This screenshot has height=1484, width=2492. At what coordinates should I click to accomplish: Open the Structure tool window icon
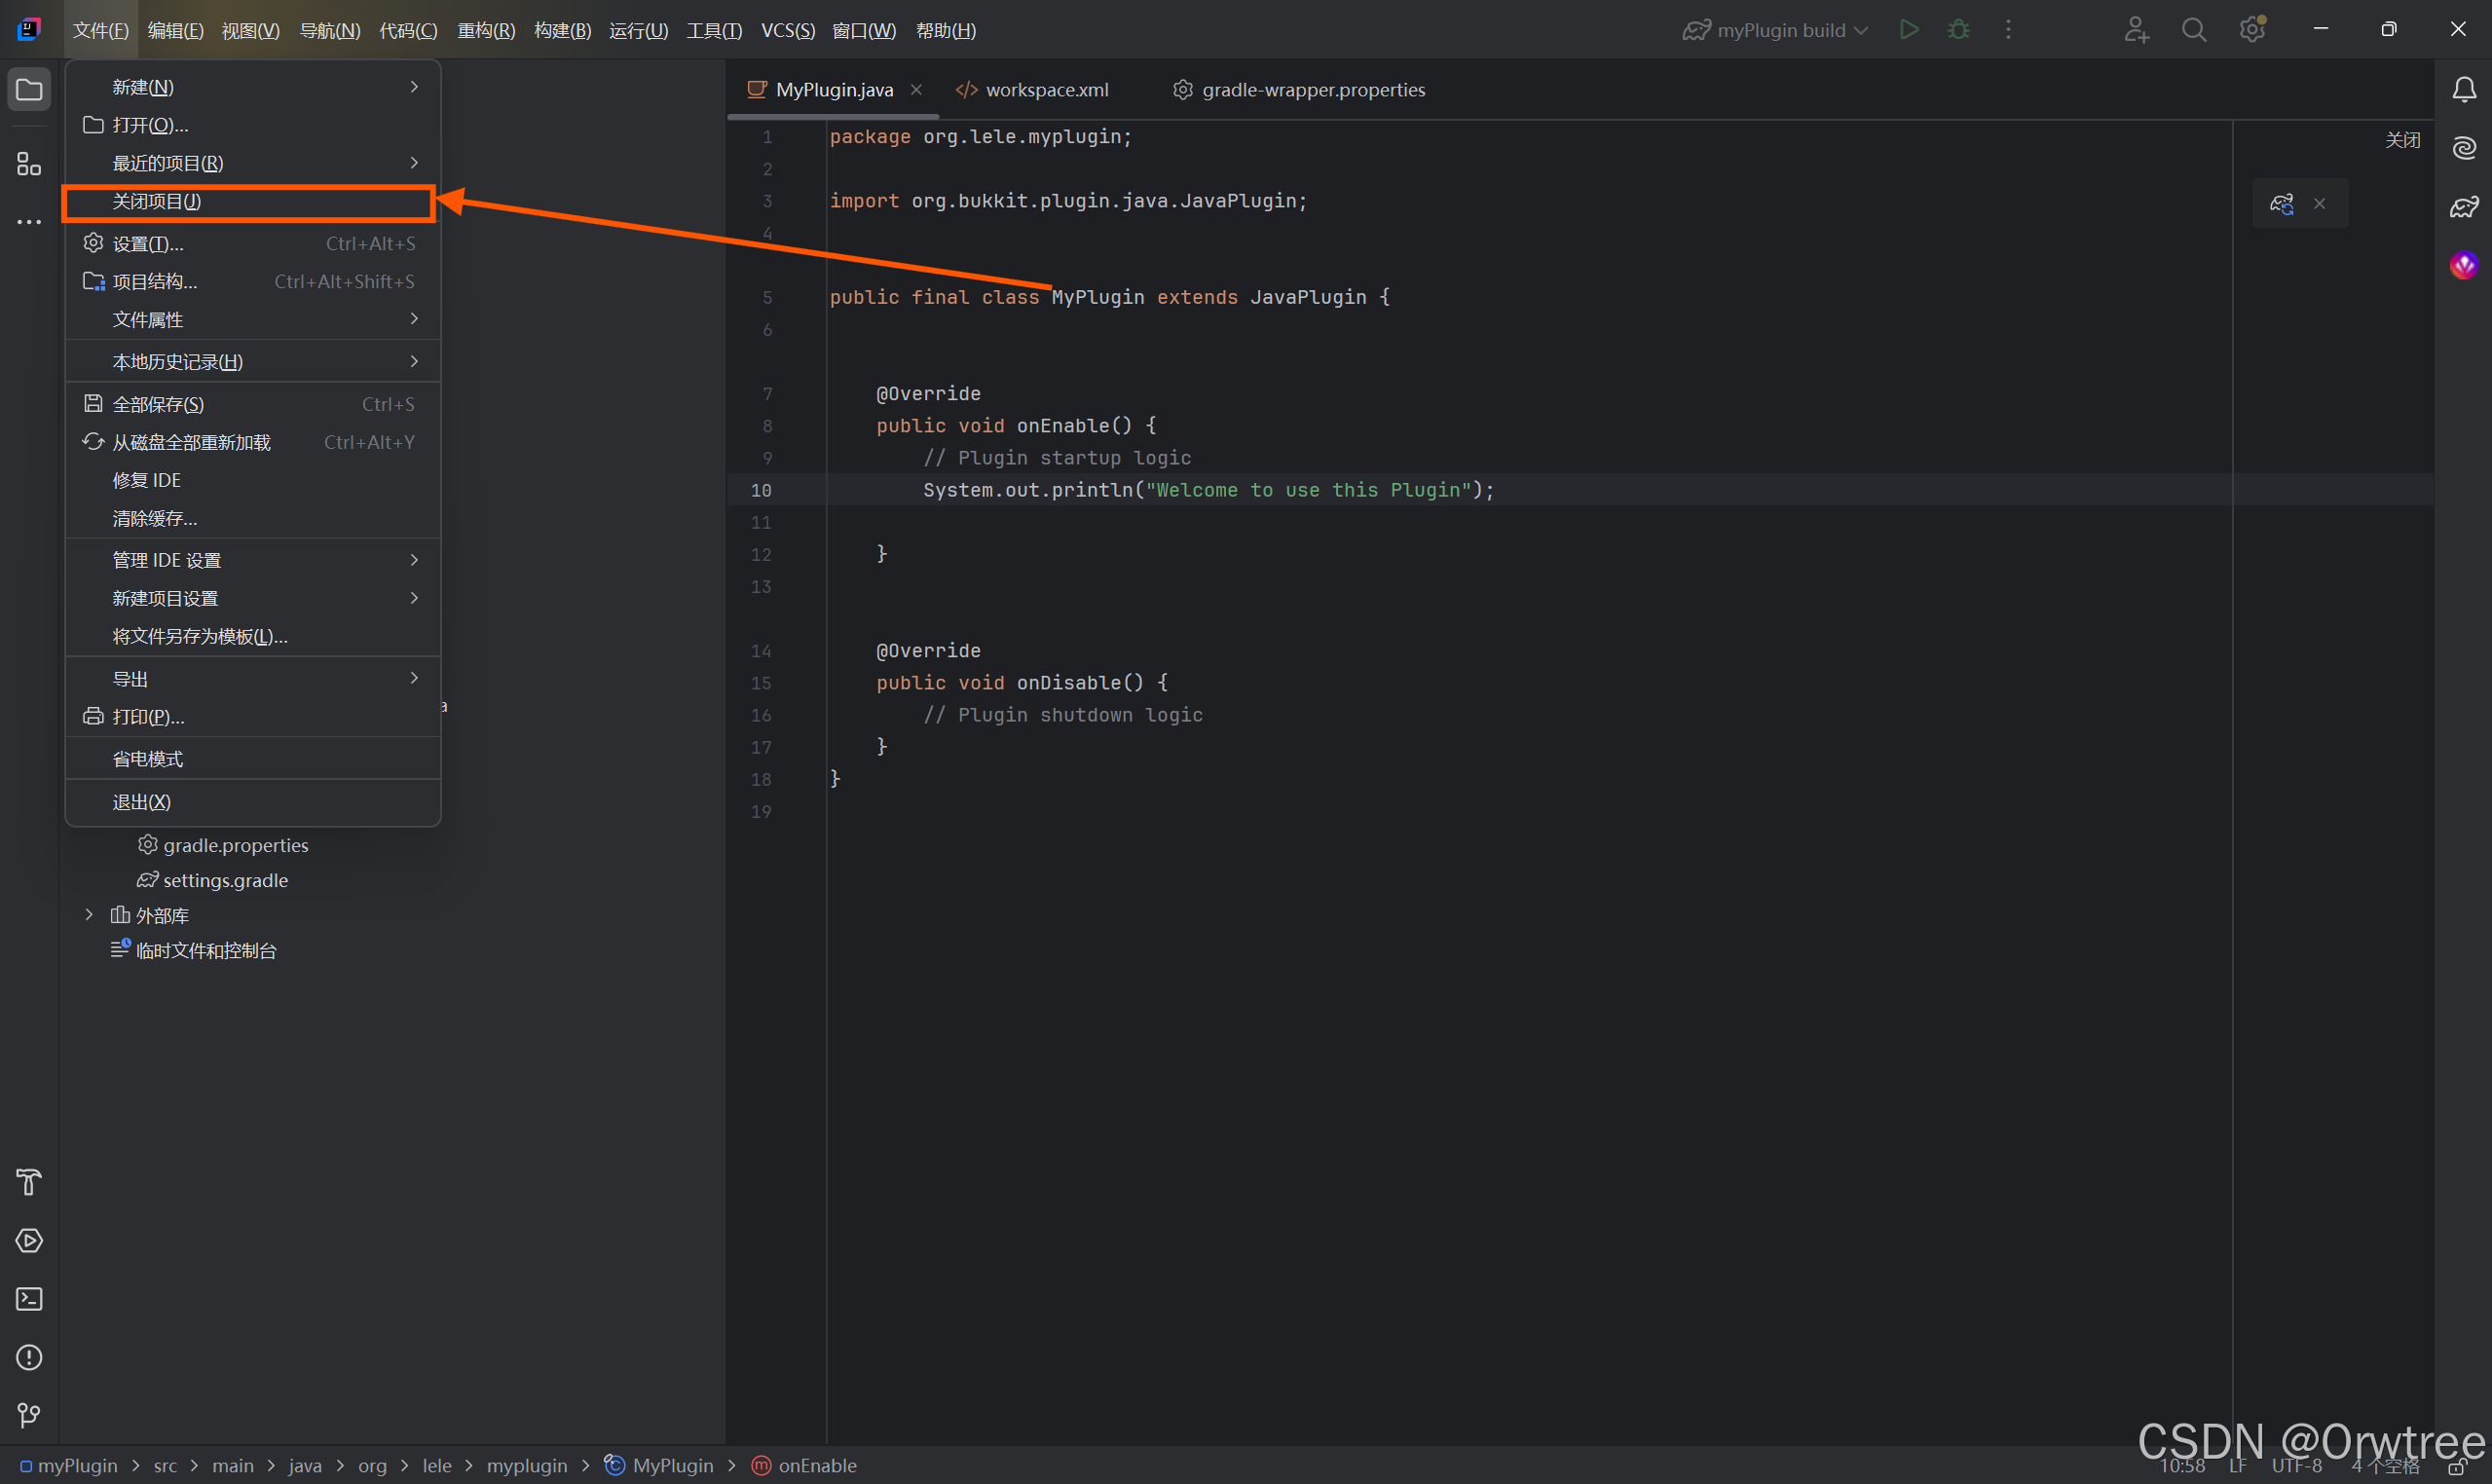[x=29, y=164]
